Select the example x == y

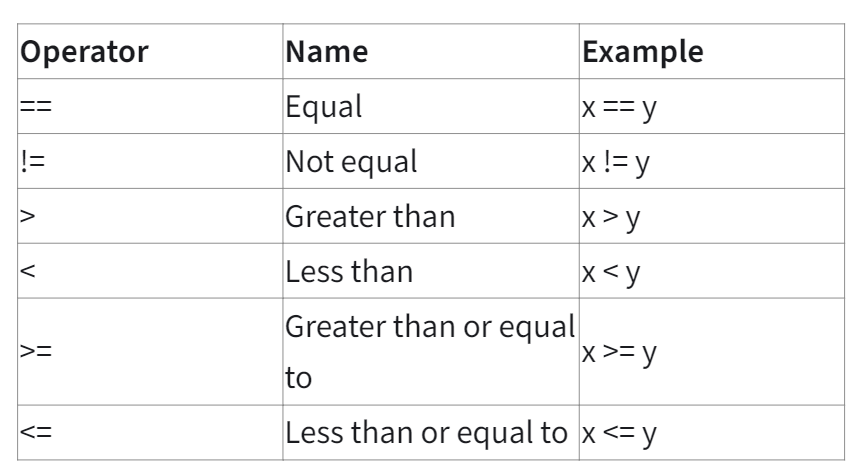[x=619, y=107]
